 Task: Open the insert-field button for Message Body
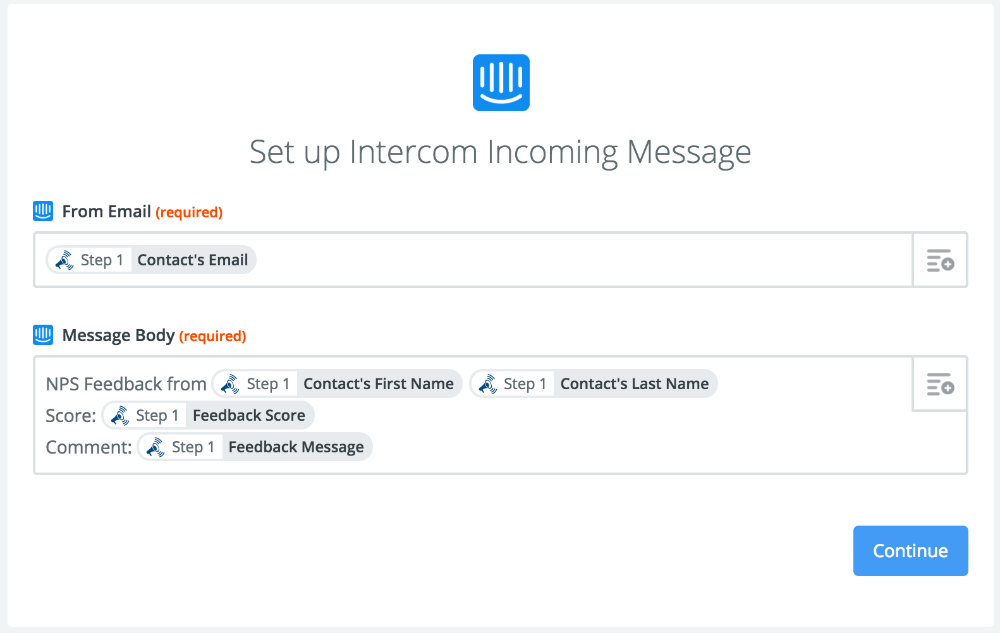[940, 384]
